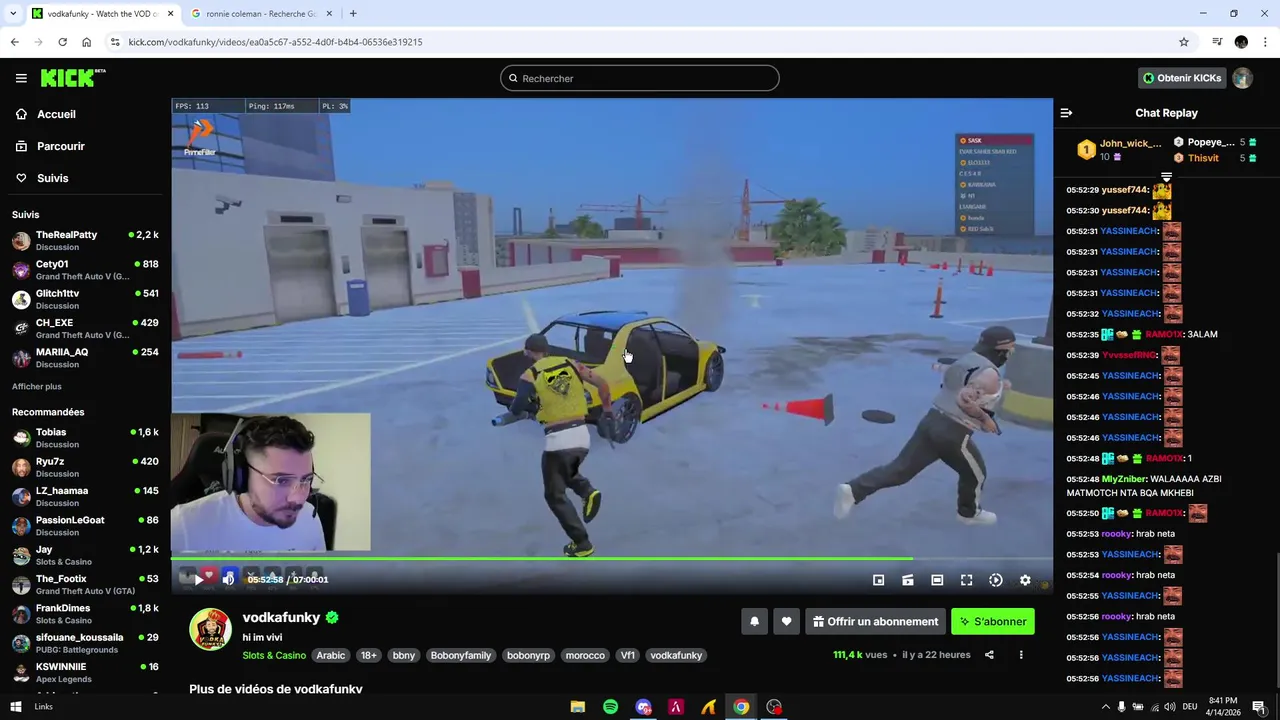Open Spotify from the taskbar

pos(610,707)
